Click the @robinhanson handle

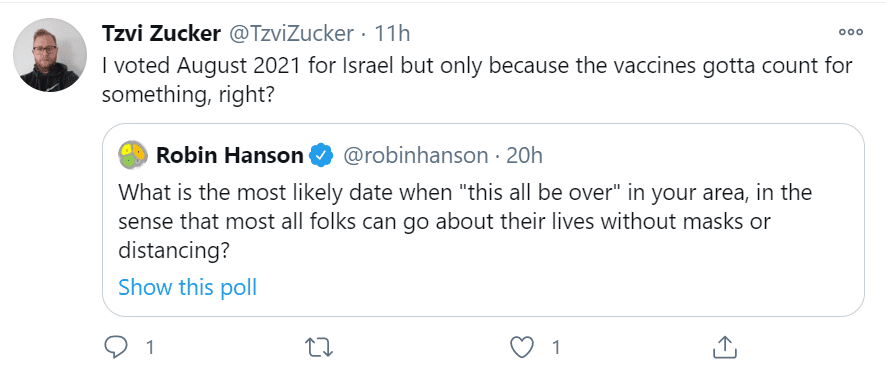pos(416,155)
